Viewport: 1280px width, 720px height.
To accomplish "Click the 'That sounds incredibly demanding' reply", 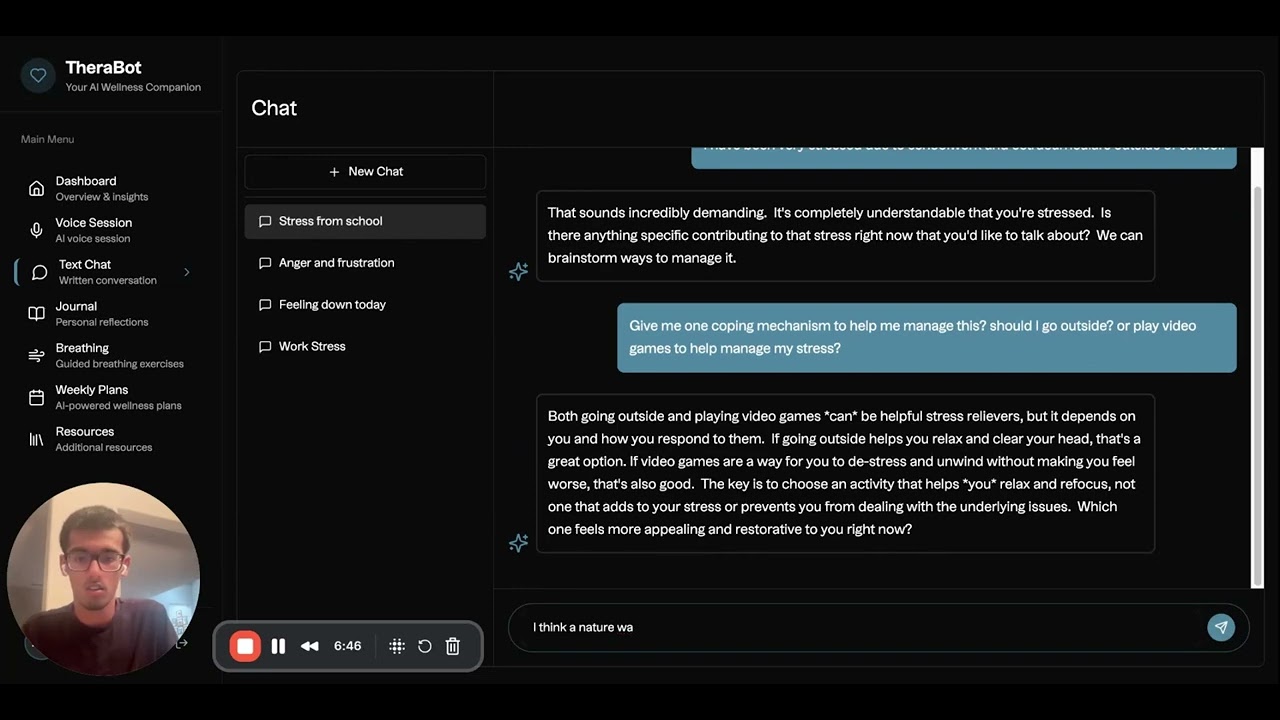I will coord(846,236).
